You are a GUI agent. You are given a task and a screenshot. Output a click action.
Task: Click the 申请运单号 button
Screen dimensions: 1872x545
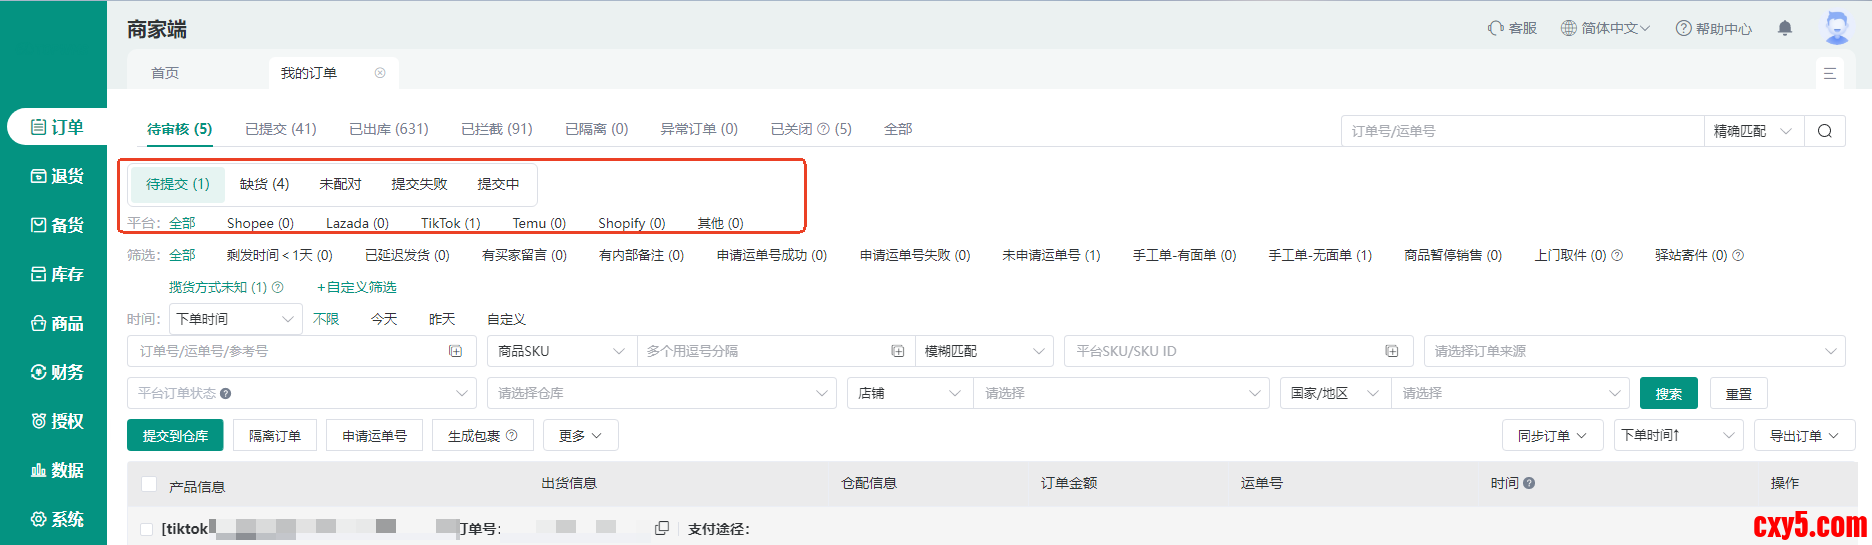tap(375, 435)
